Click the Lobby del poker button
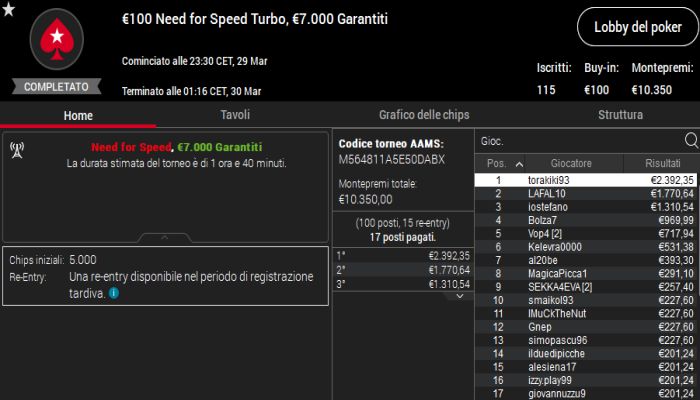Viewport: 700px width, 400px height. coord(635,27)
